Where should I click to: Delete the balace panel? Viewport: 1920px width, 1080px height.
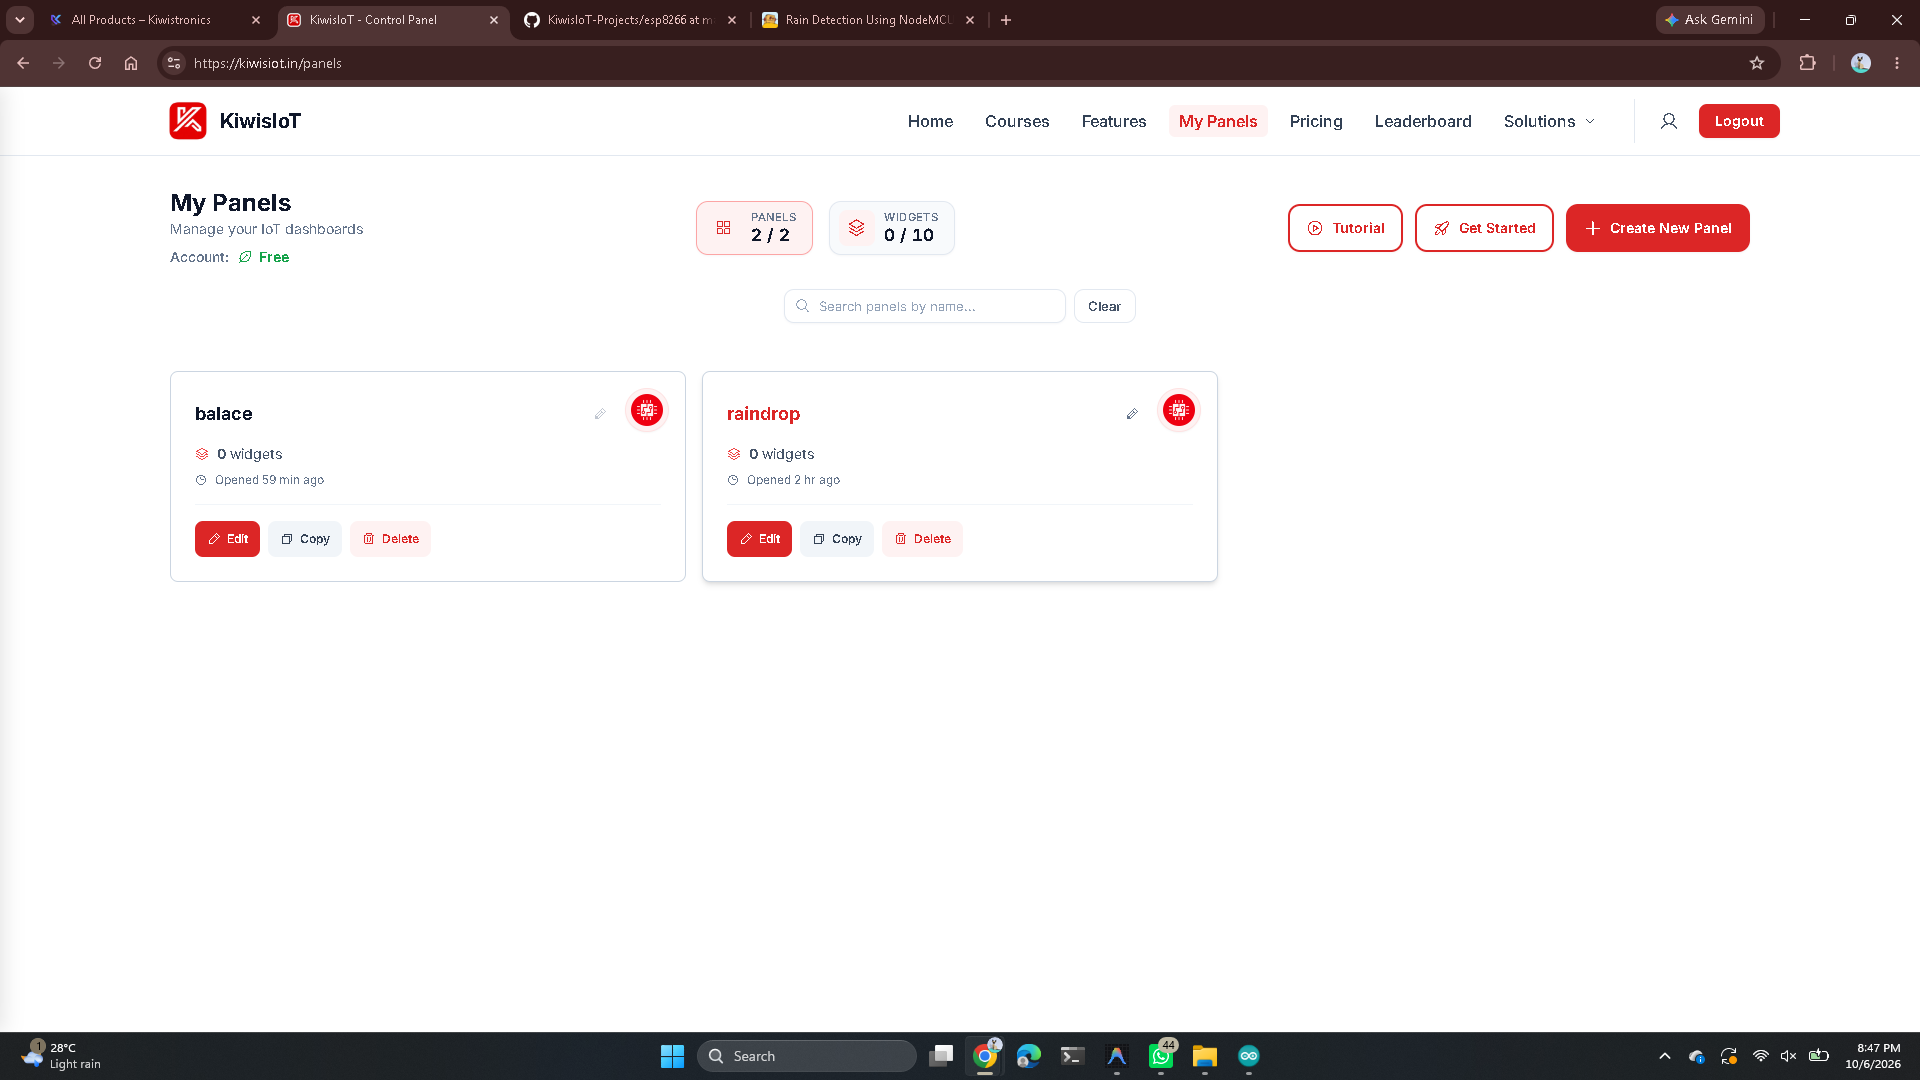click(x=390, y=539)
